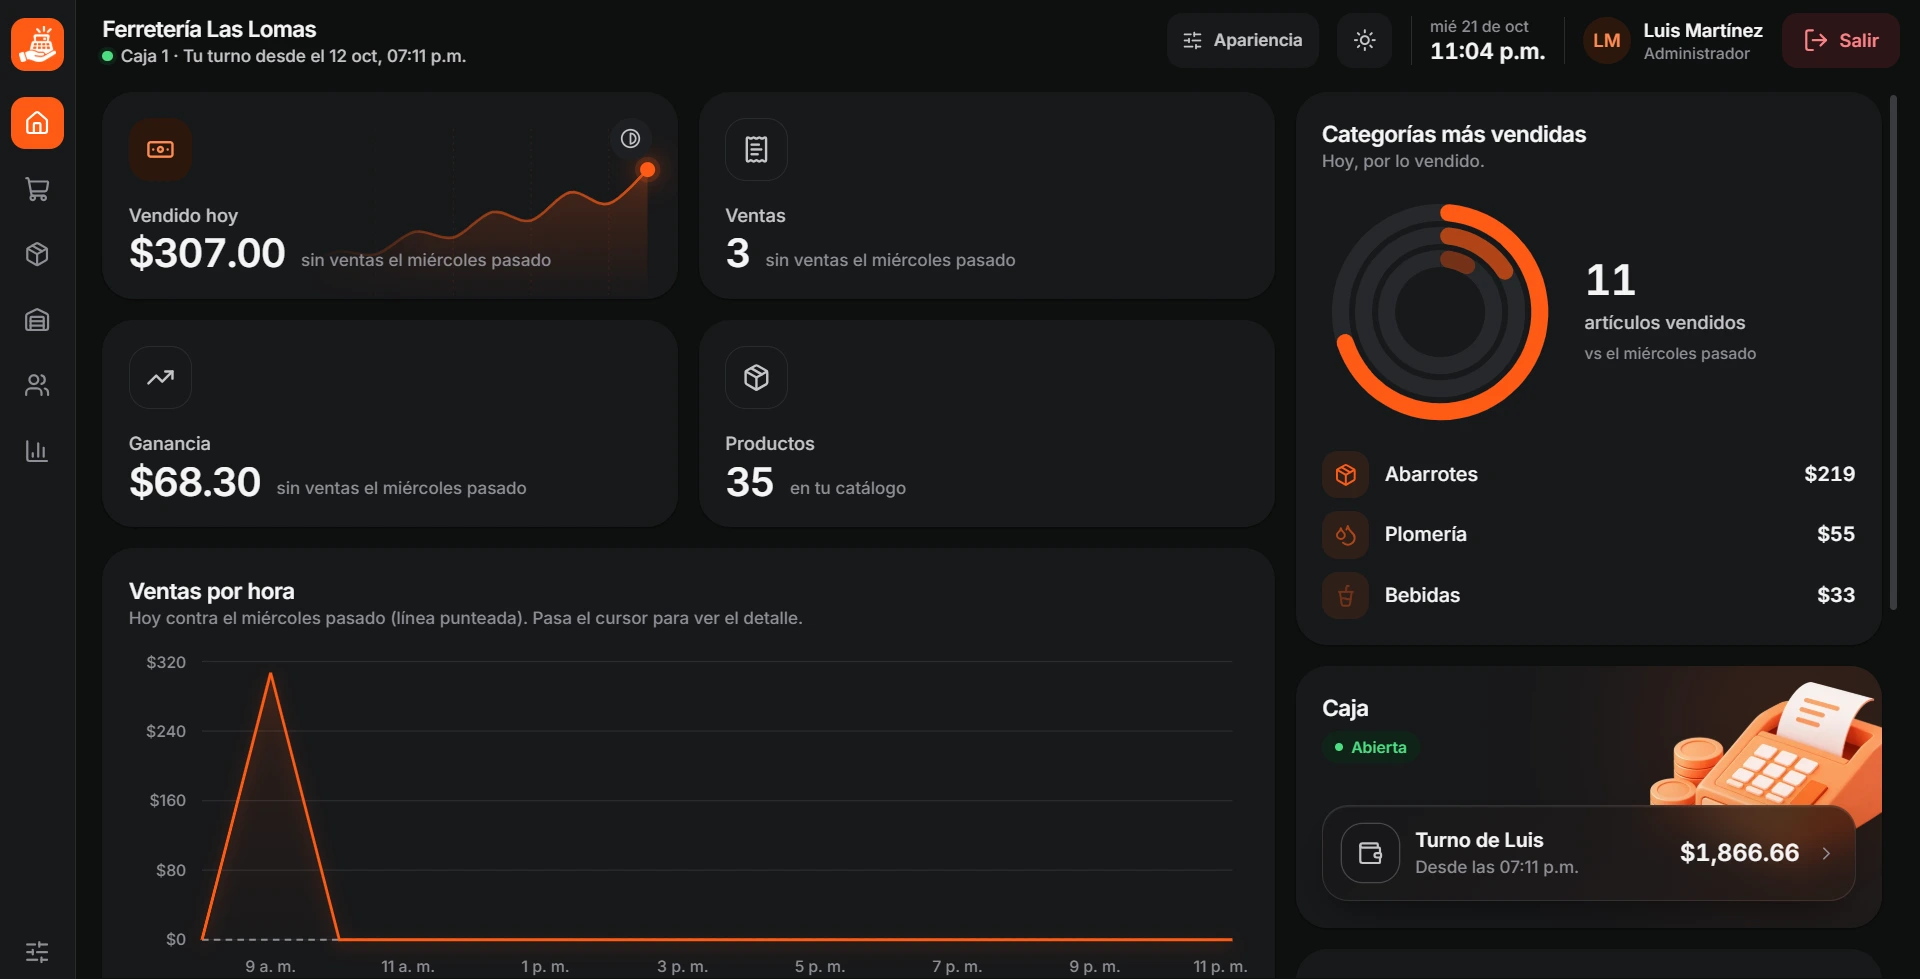The height and width of the screenshot is (979, 1920).
Task: Click the Luis Martínez user name
Action: (1703, 30)
